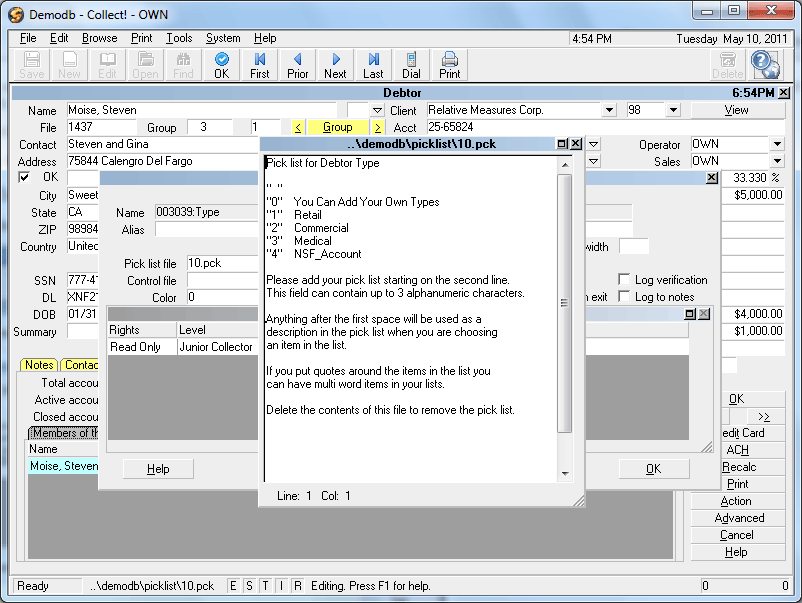Screen dimensions: 802x603
Task: Click the Contact name field
Action: 163,144
